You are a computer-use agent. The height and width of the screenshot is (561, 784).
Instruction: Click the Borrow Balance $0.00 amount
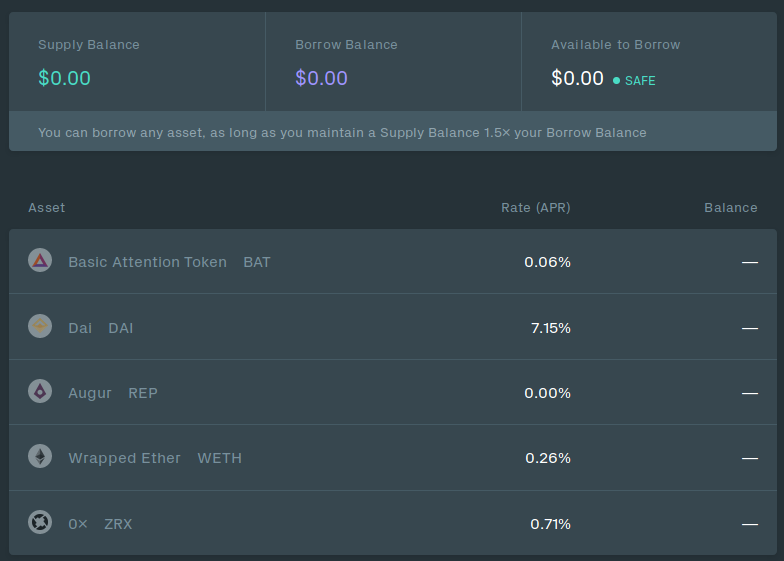pos(321,78)
